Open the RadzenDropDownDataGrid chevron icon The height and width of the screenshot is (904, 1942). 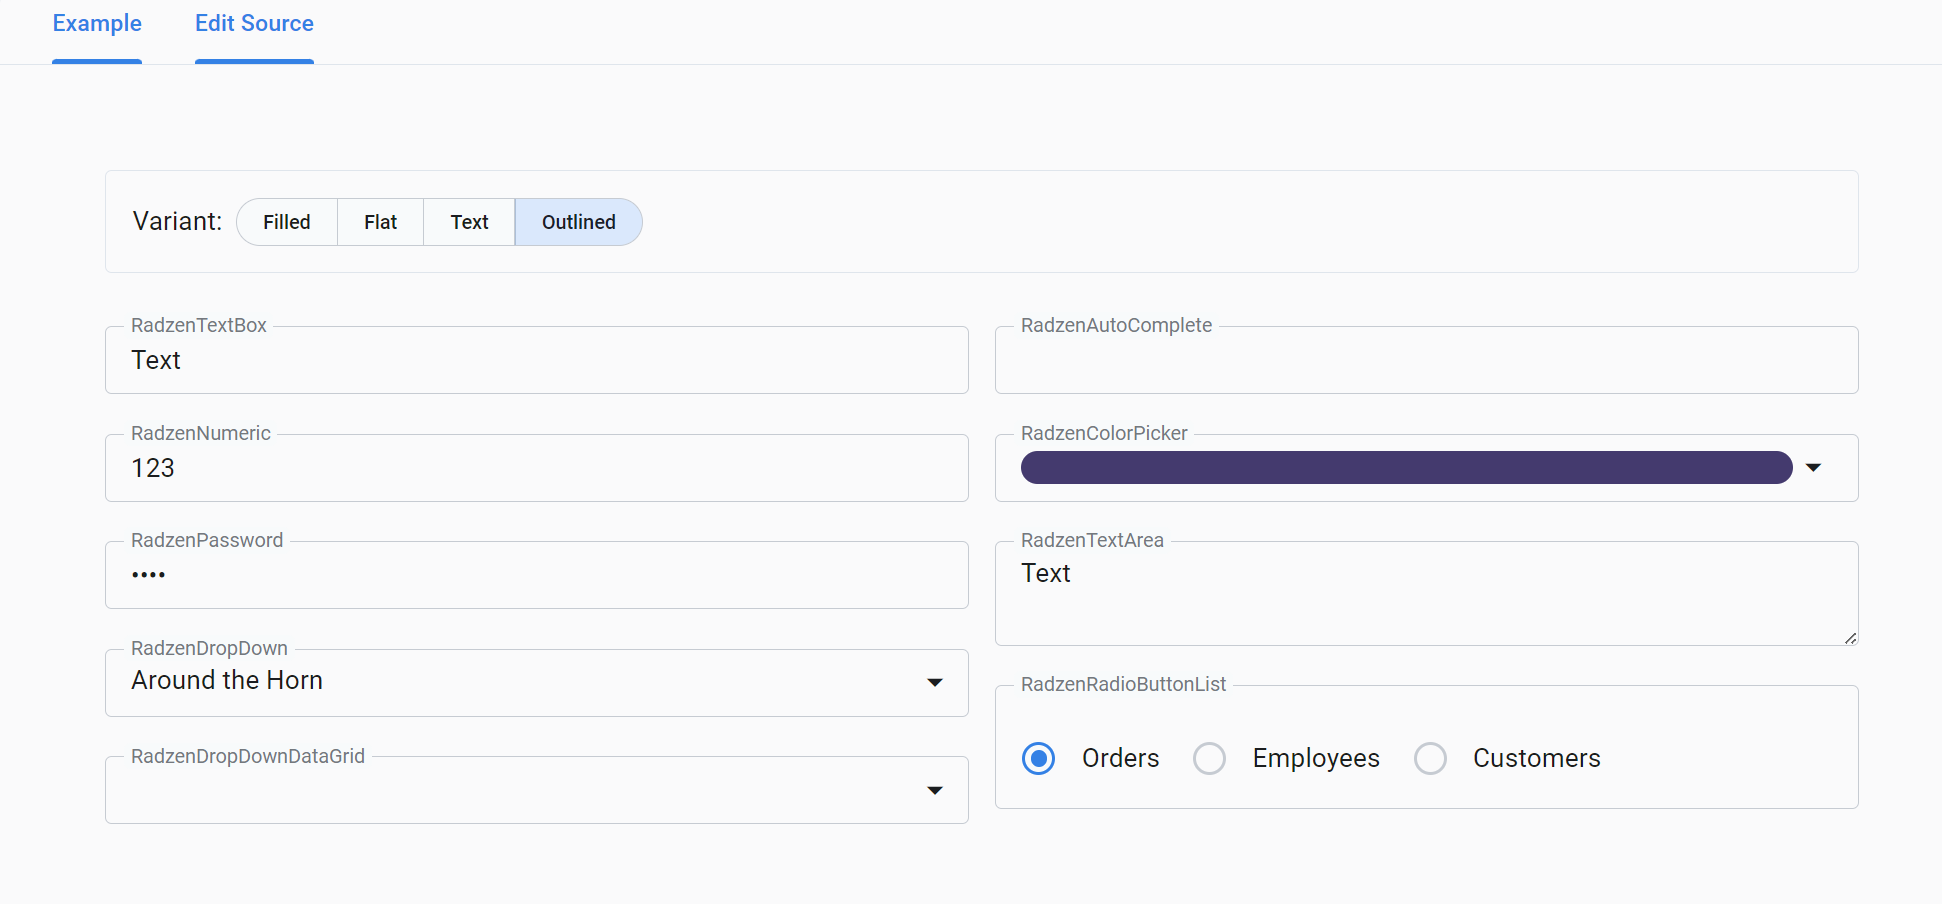click(936, 790)
